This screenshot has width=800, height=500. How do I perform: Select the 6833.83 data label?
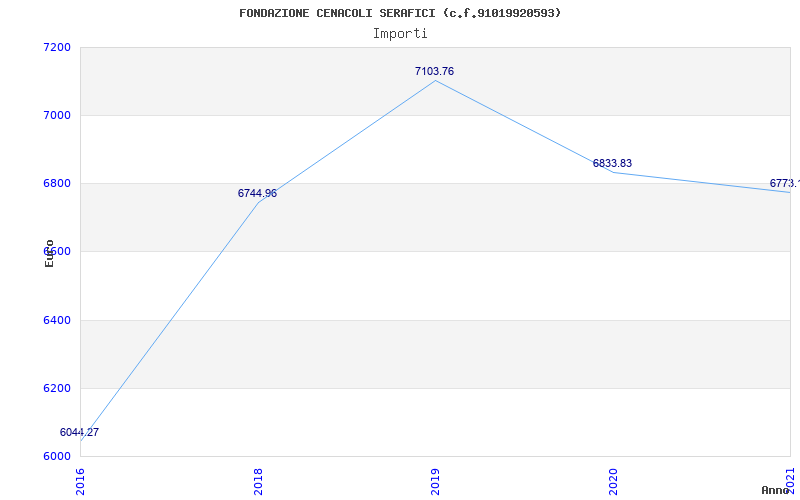pos(612,163)
